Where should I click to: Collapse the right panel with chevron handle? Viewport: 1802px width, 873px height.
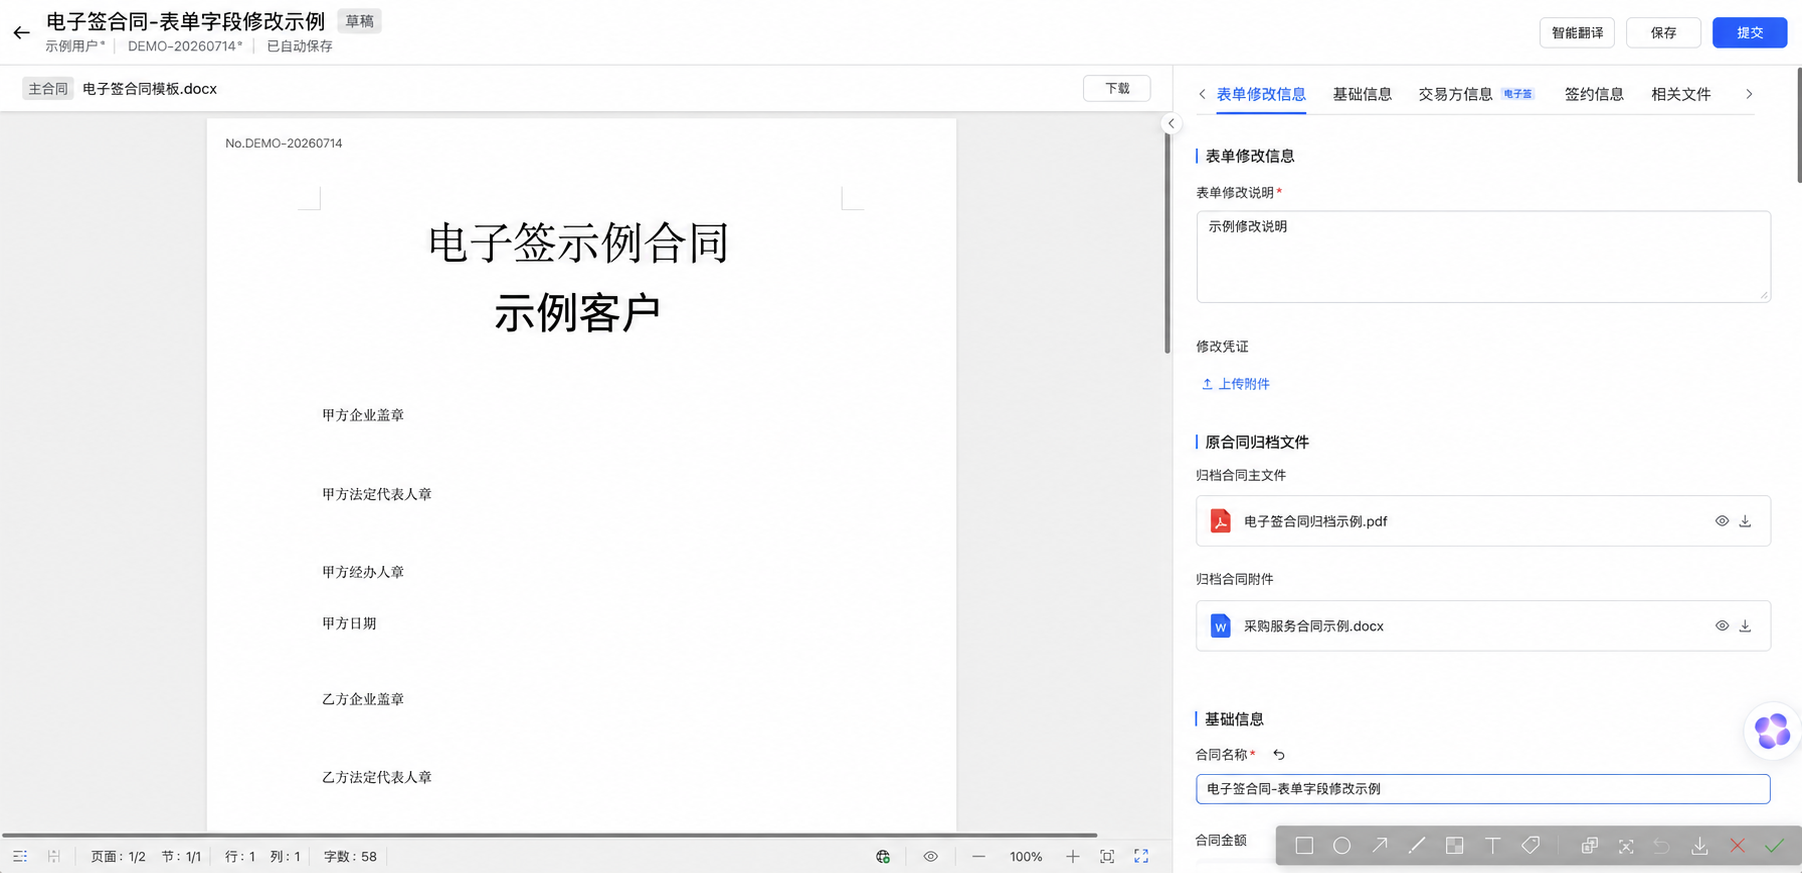(1171, 124)
